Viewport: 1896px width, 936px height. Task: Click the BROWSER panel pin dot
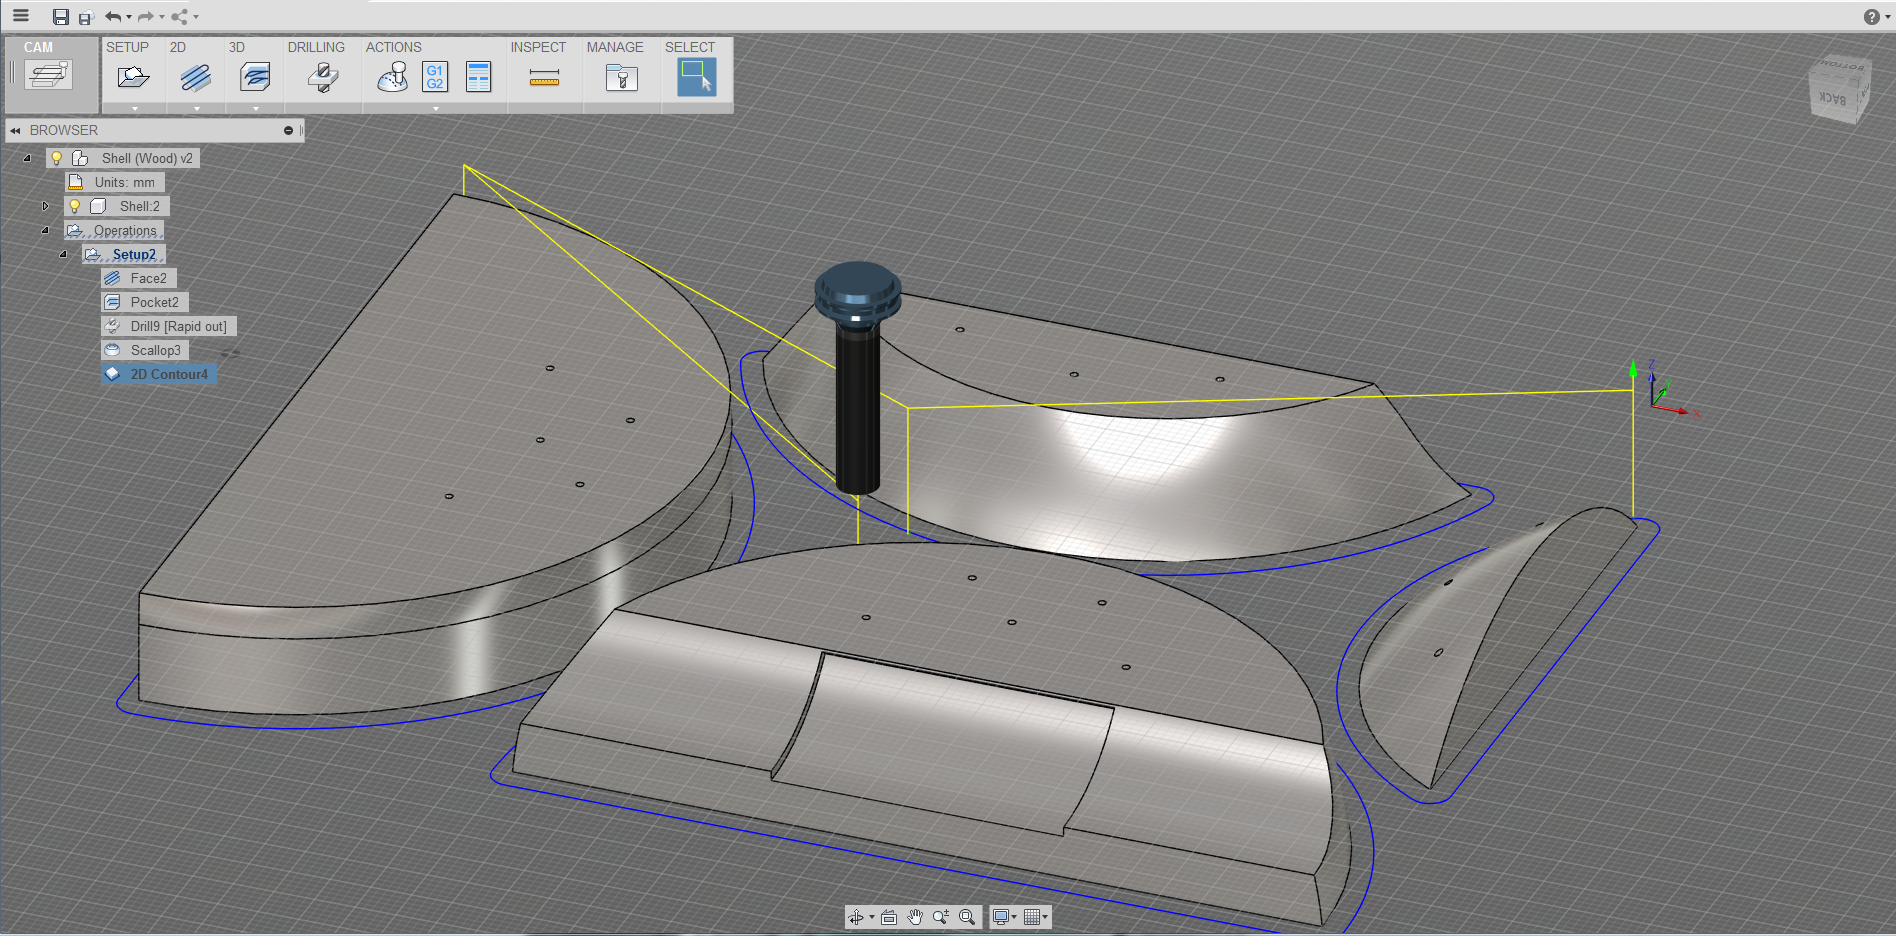[288, 130]
